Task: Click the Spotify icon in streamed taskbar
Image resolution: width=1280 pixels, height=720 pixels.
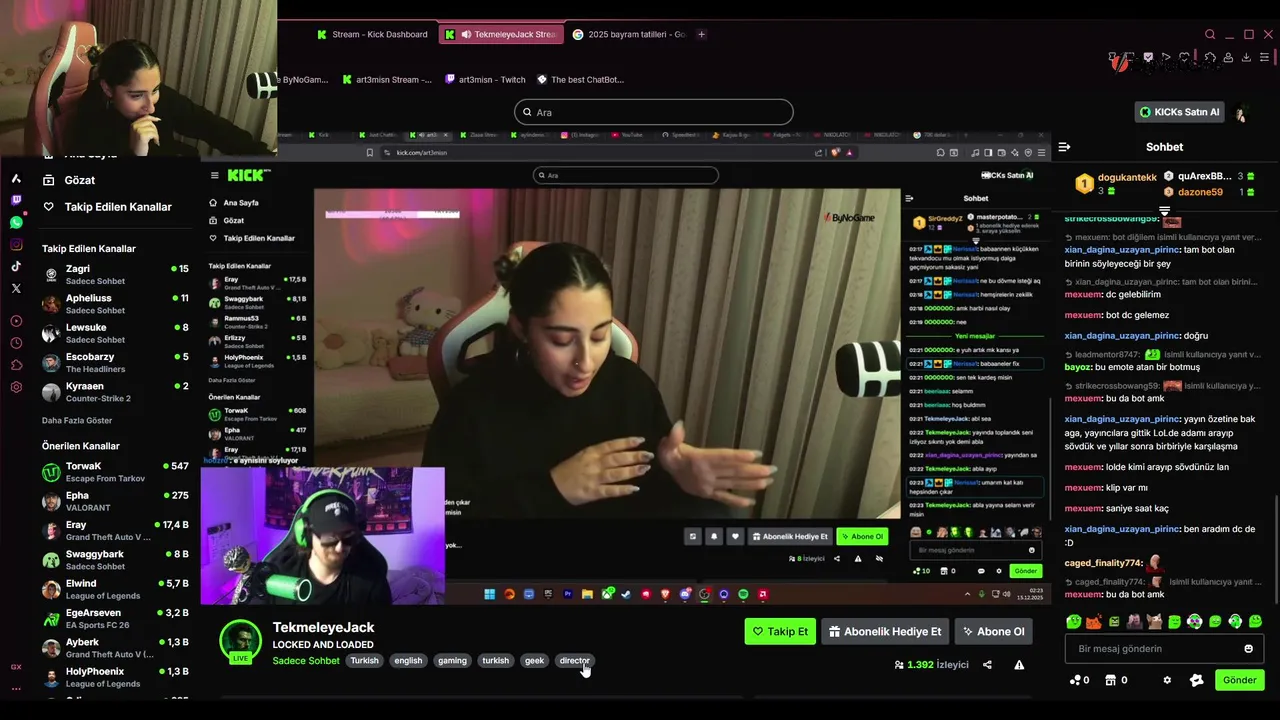Action: pos(743,594)
